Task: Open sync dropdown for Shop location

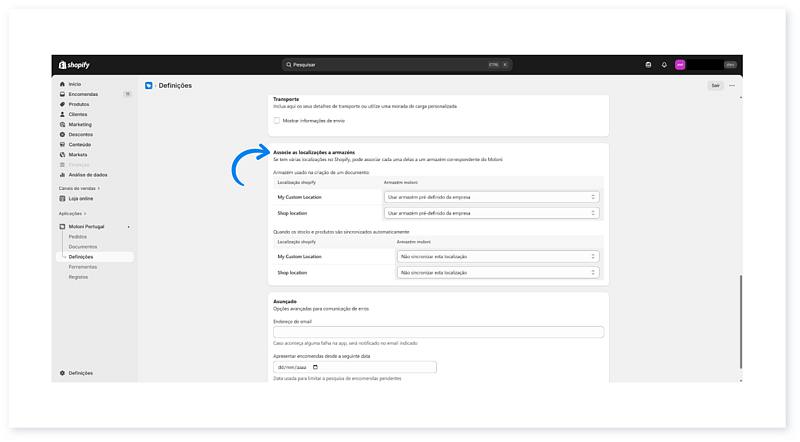Action: 498,272
